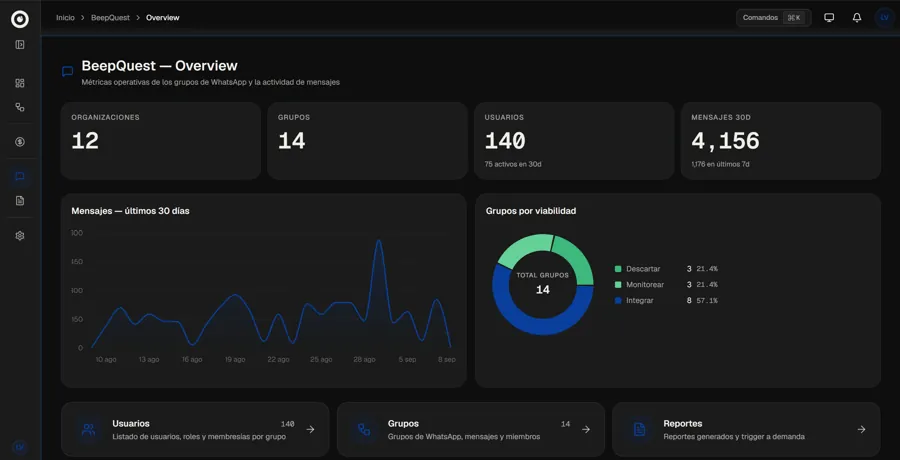
Task: Open the notifications bell
Action: 857,18
